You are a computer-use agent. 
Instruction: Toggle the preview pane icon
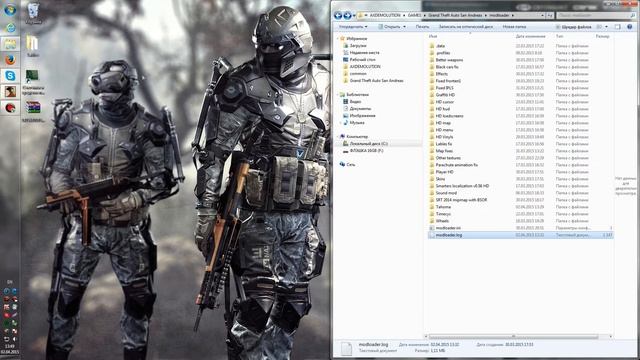tap(618, 27)
